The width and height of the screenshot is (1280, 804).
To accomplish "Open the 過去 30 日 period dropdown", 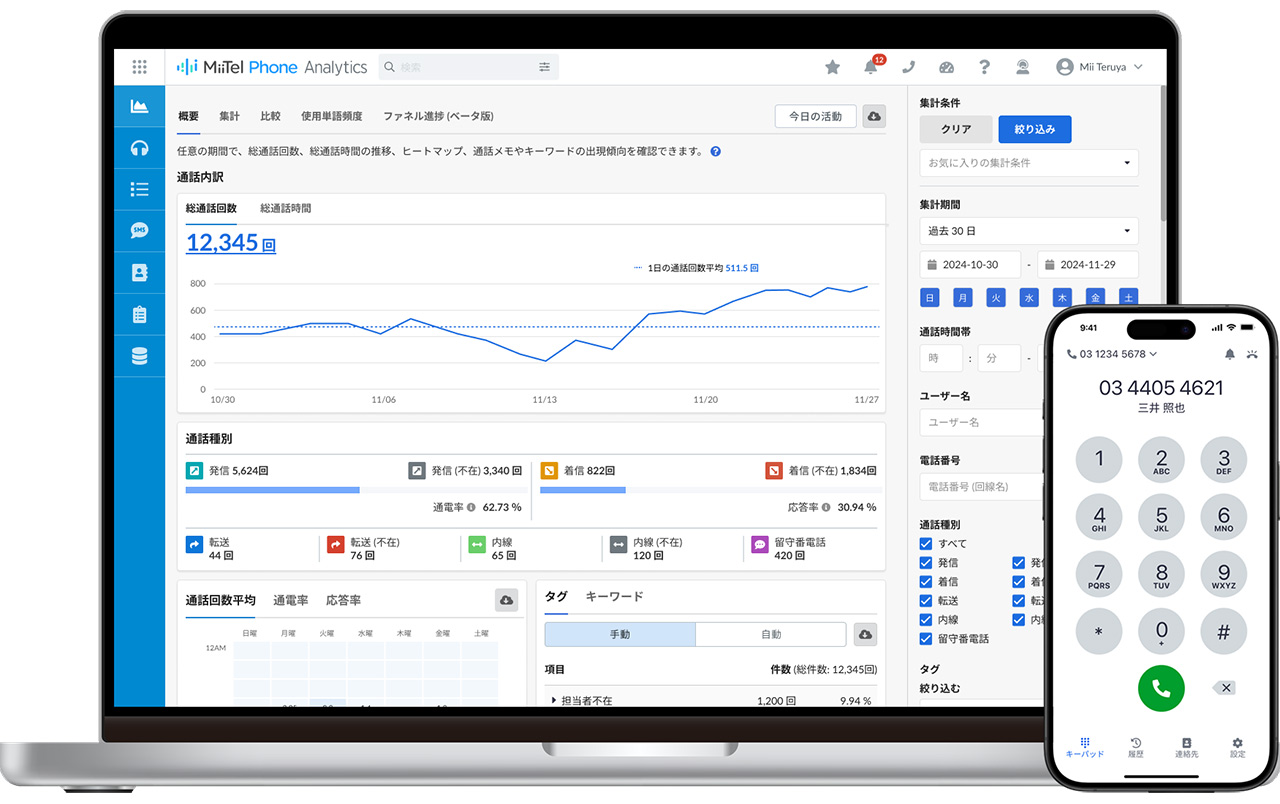I will [x=1028, y=231].
